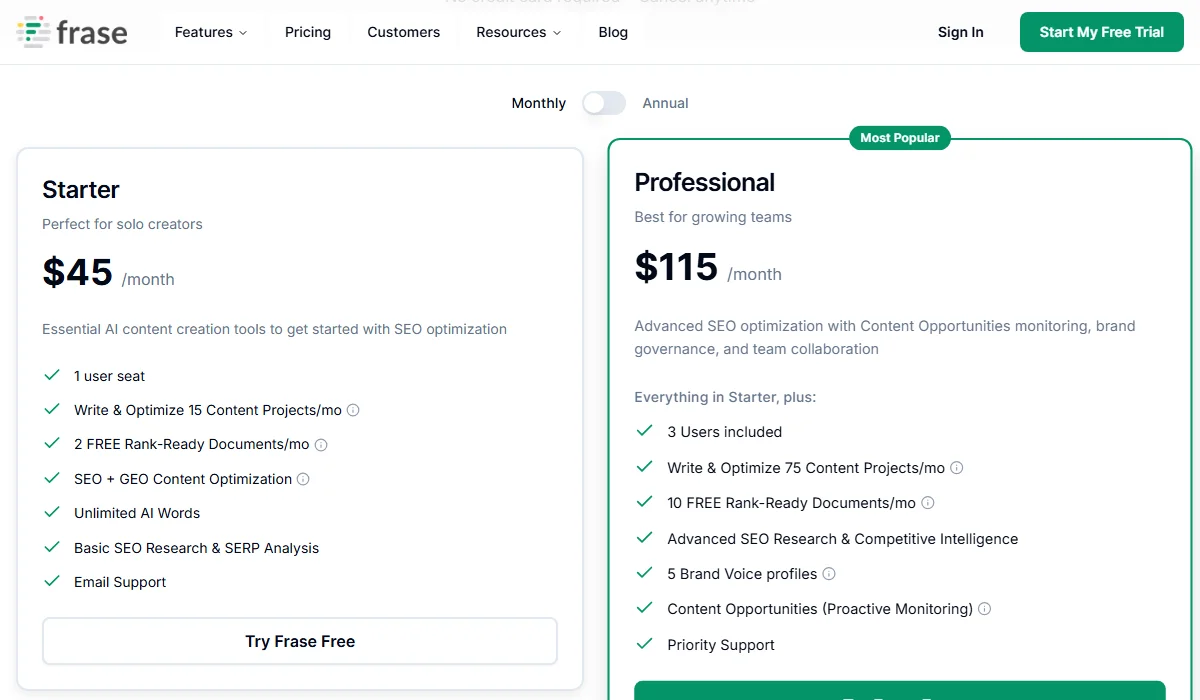1200x700 pixels.
Task: Go to the Blog section
Action: 612,32
